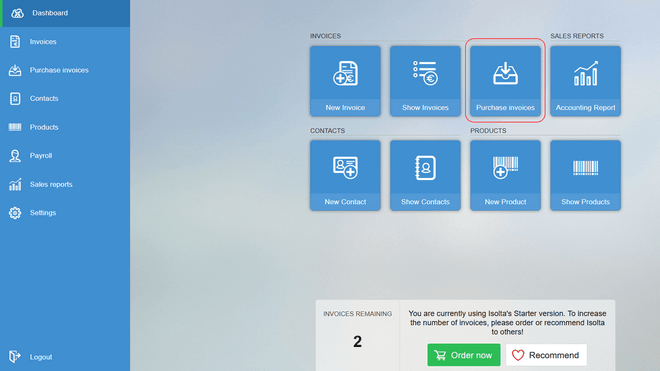Click the New Product barcode-plus icon
The image size is (660, 371).
click(x=505, y=168)
